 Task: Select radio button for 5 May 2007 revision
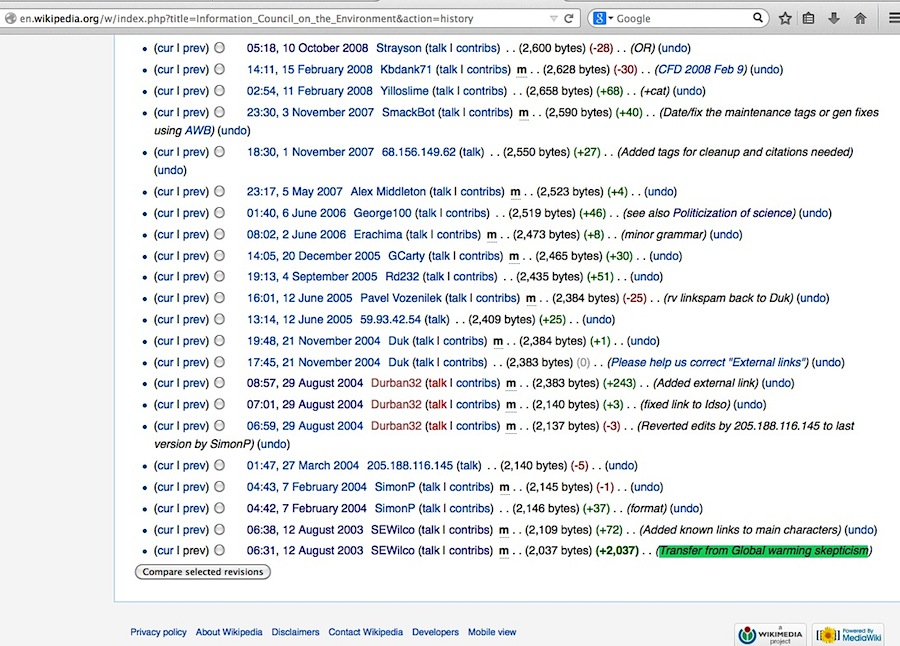pyautogui.click(x=219, y=191)
